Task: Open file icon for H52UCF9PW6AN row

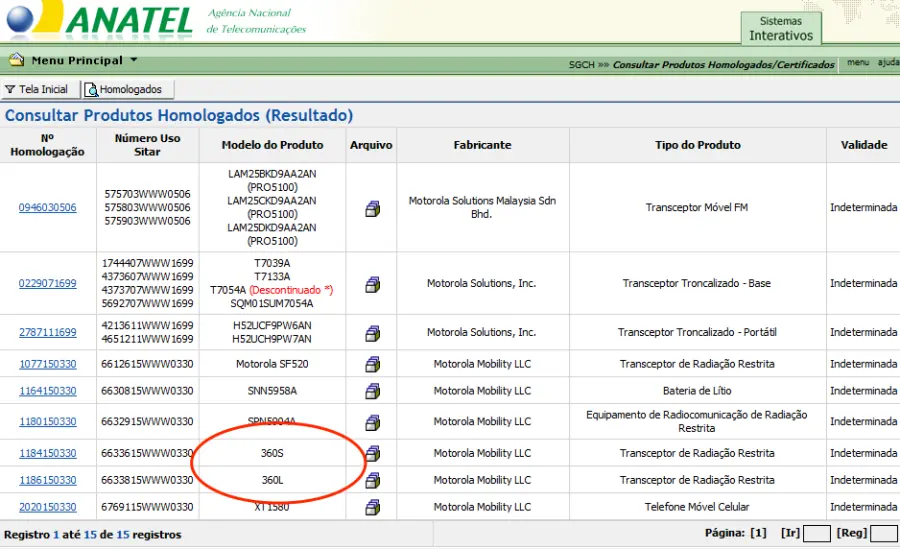Action: (372, 333)
